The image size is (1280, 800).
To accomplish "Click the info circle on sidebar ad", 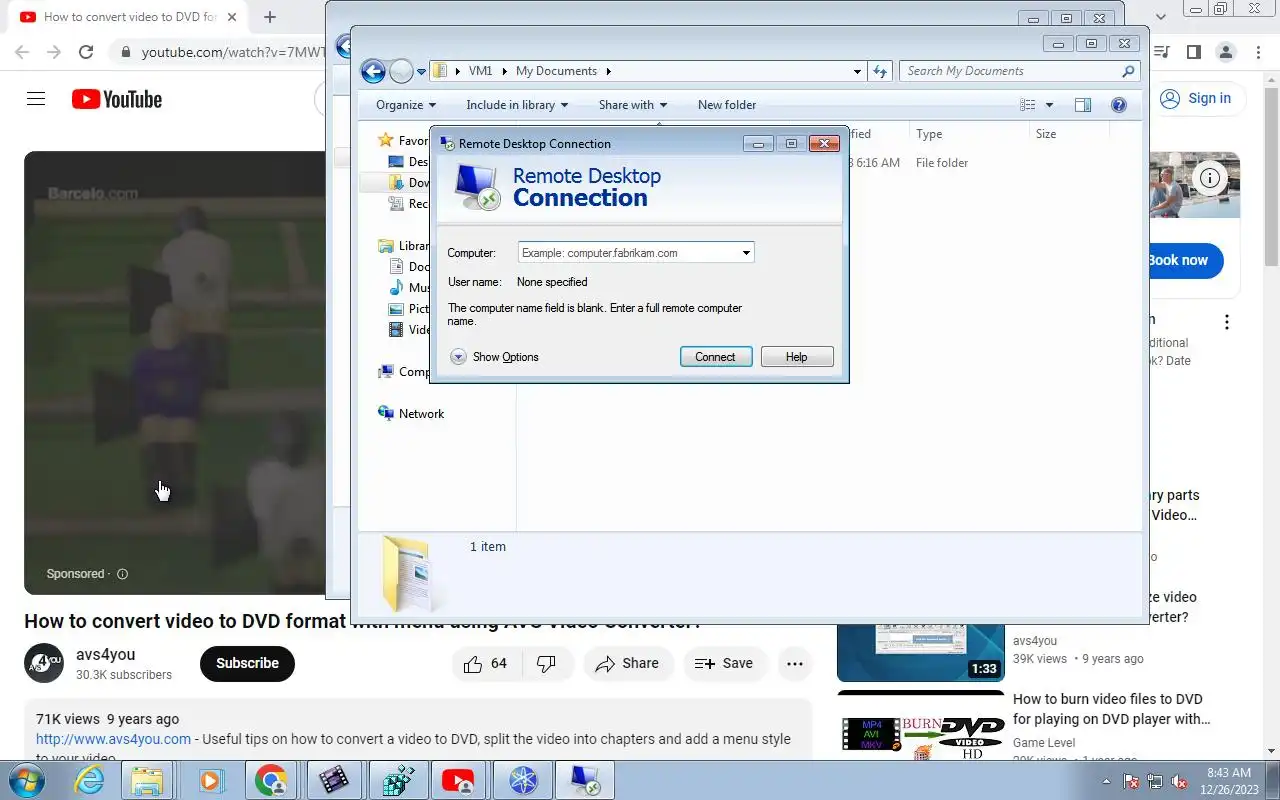I will click(1210, 179).
